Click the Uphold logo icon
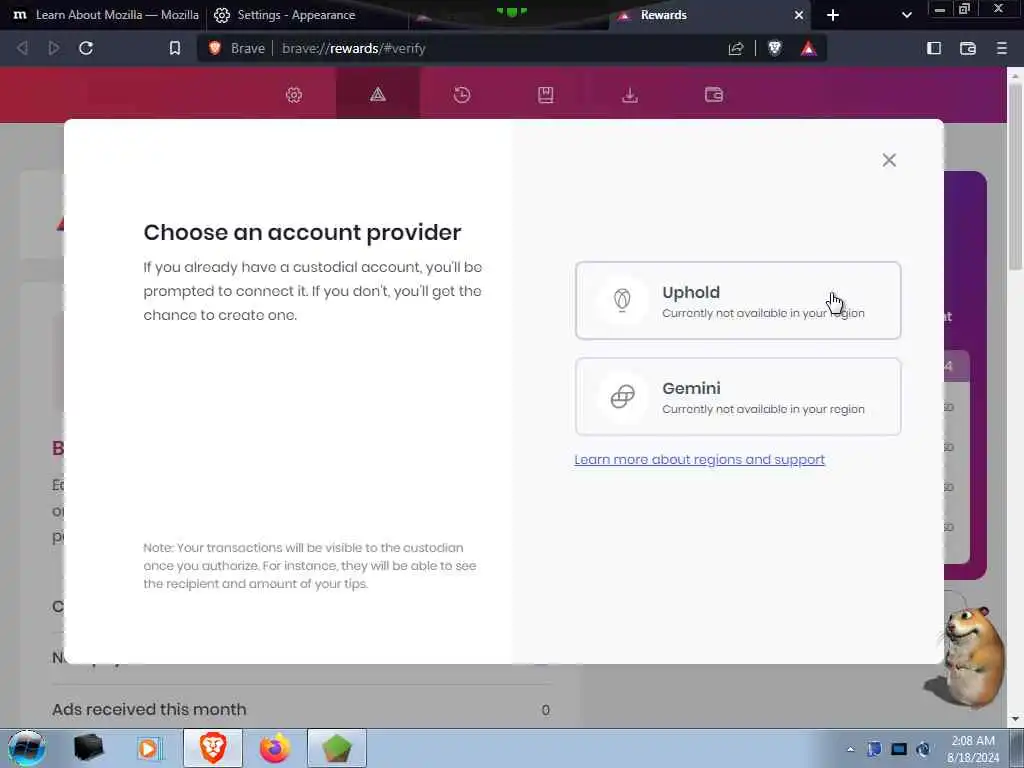 point(622,300)
